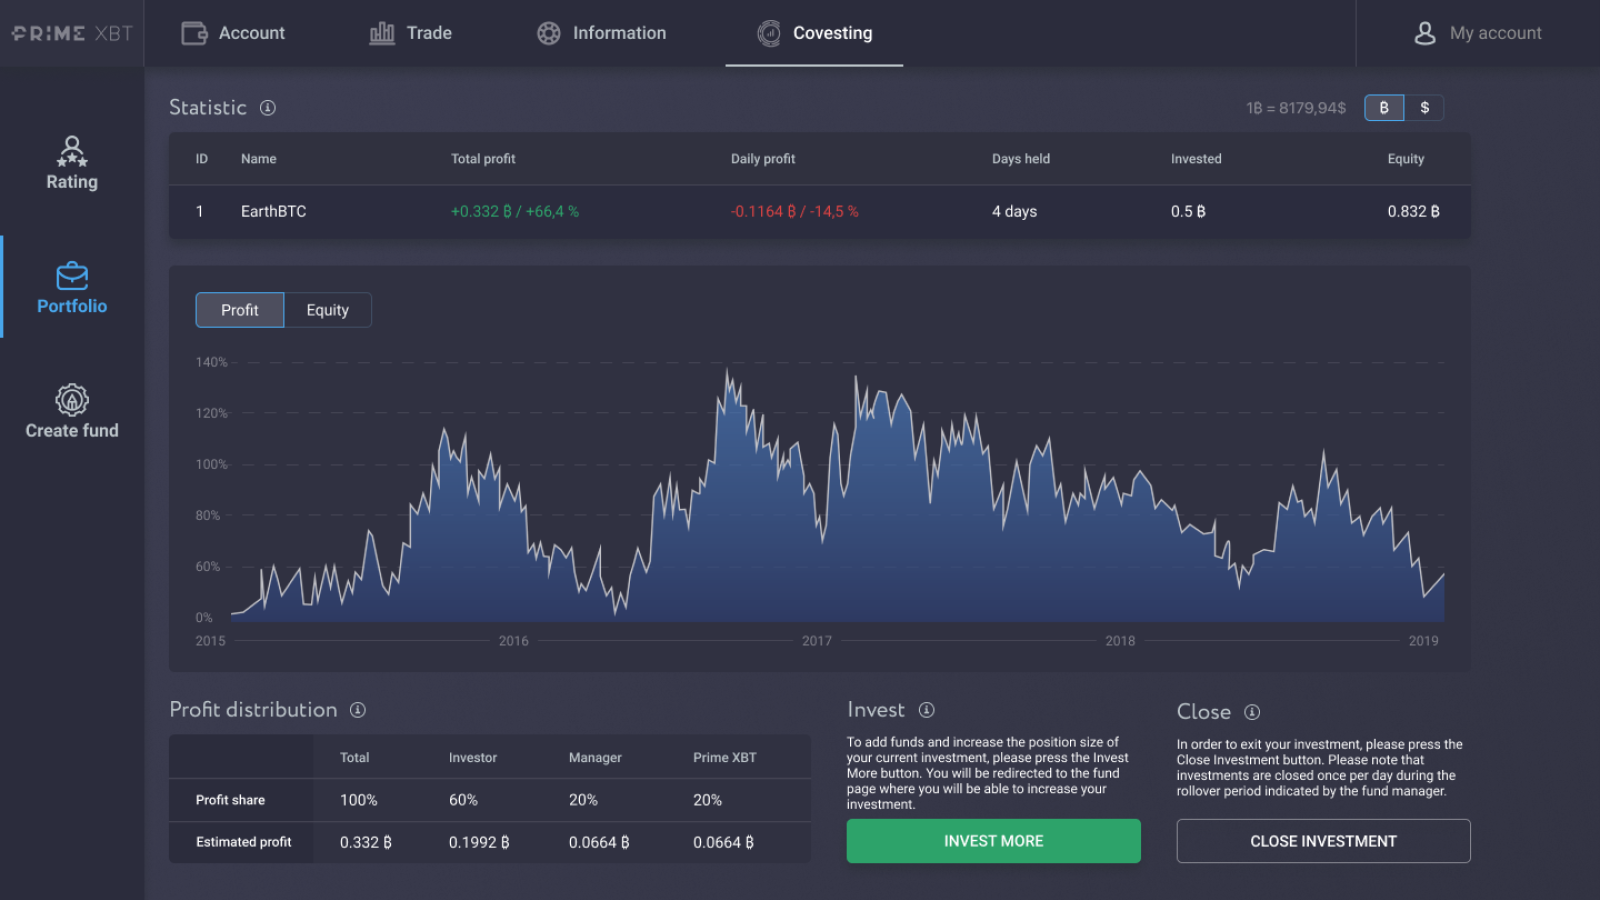Open the Create fund gear icon

(x=72, y=399)
